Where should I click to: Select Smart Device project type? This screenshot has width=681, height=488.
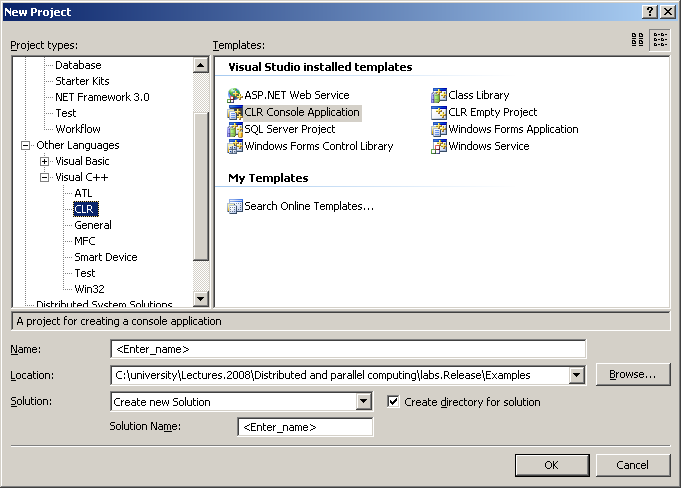pos(106,257)
